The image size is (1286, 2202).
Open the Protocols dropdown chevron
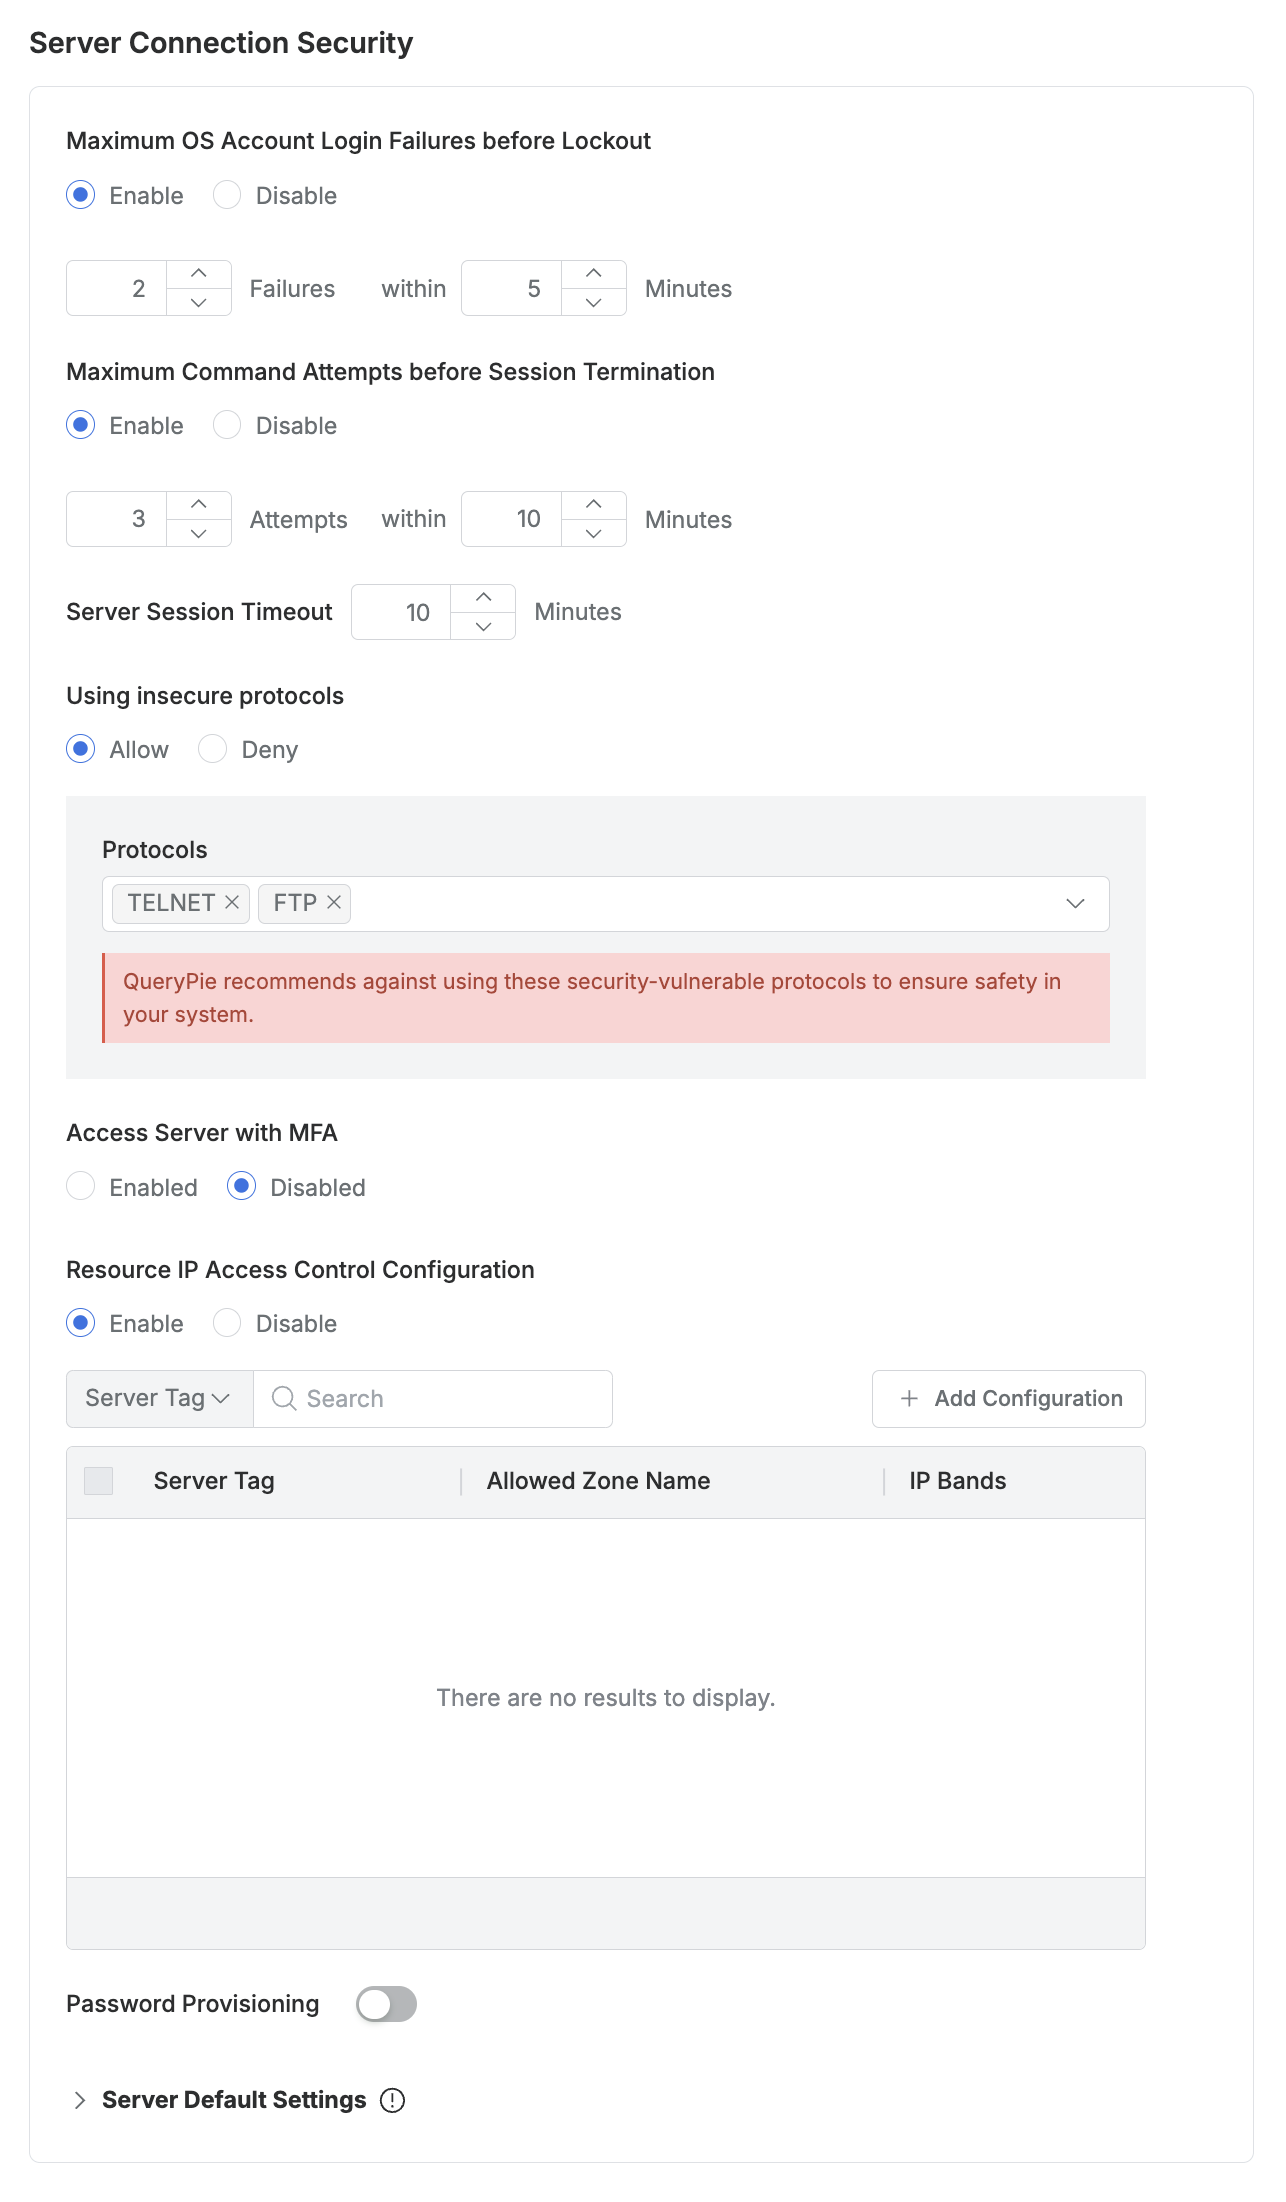click(x=1075, y=904)
